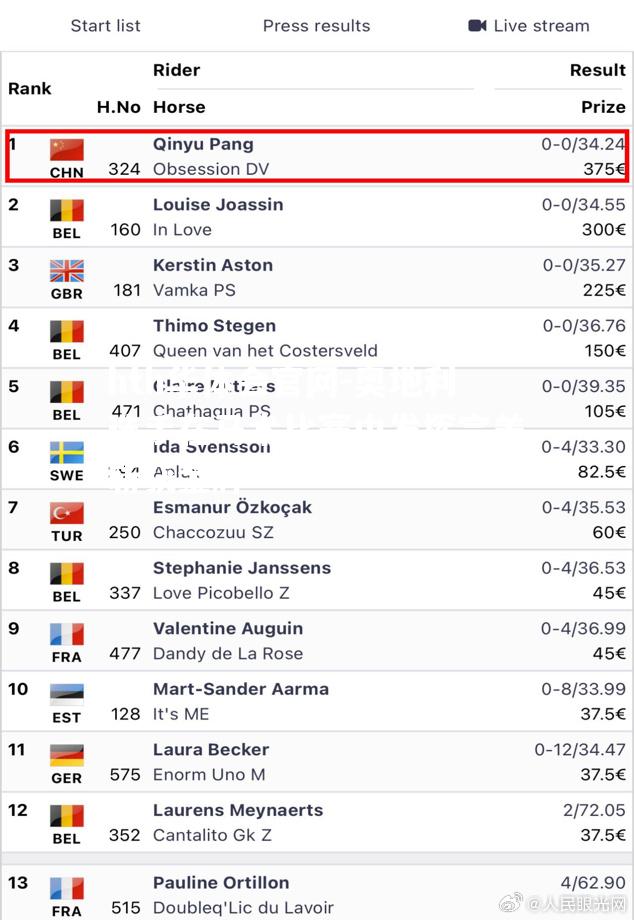Image resolution: width=634 pixels, height=920 pixels.
Task: Select horse Dandy de La Rose
Action: [228, 654]
